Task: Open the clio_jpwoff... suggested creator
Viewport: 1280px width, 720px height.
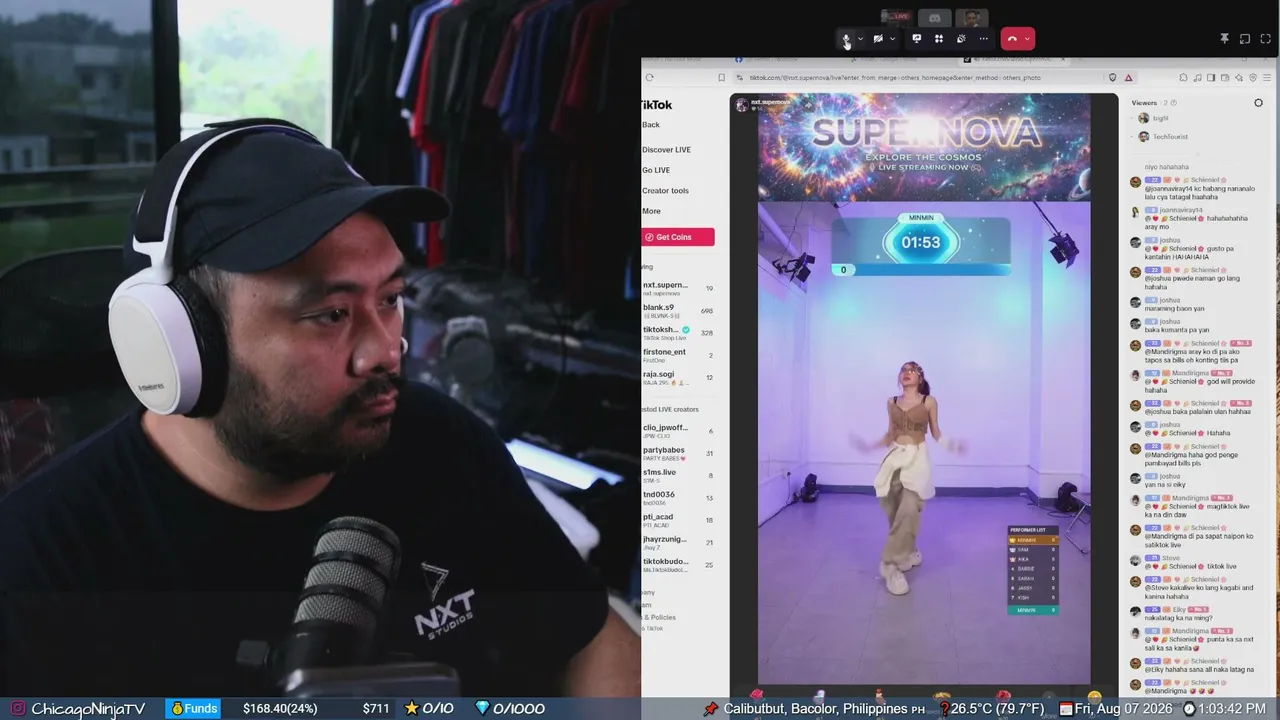Action: 678,431
